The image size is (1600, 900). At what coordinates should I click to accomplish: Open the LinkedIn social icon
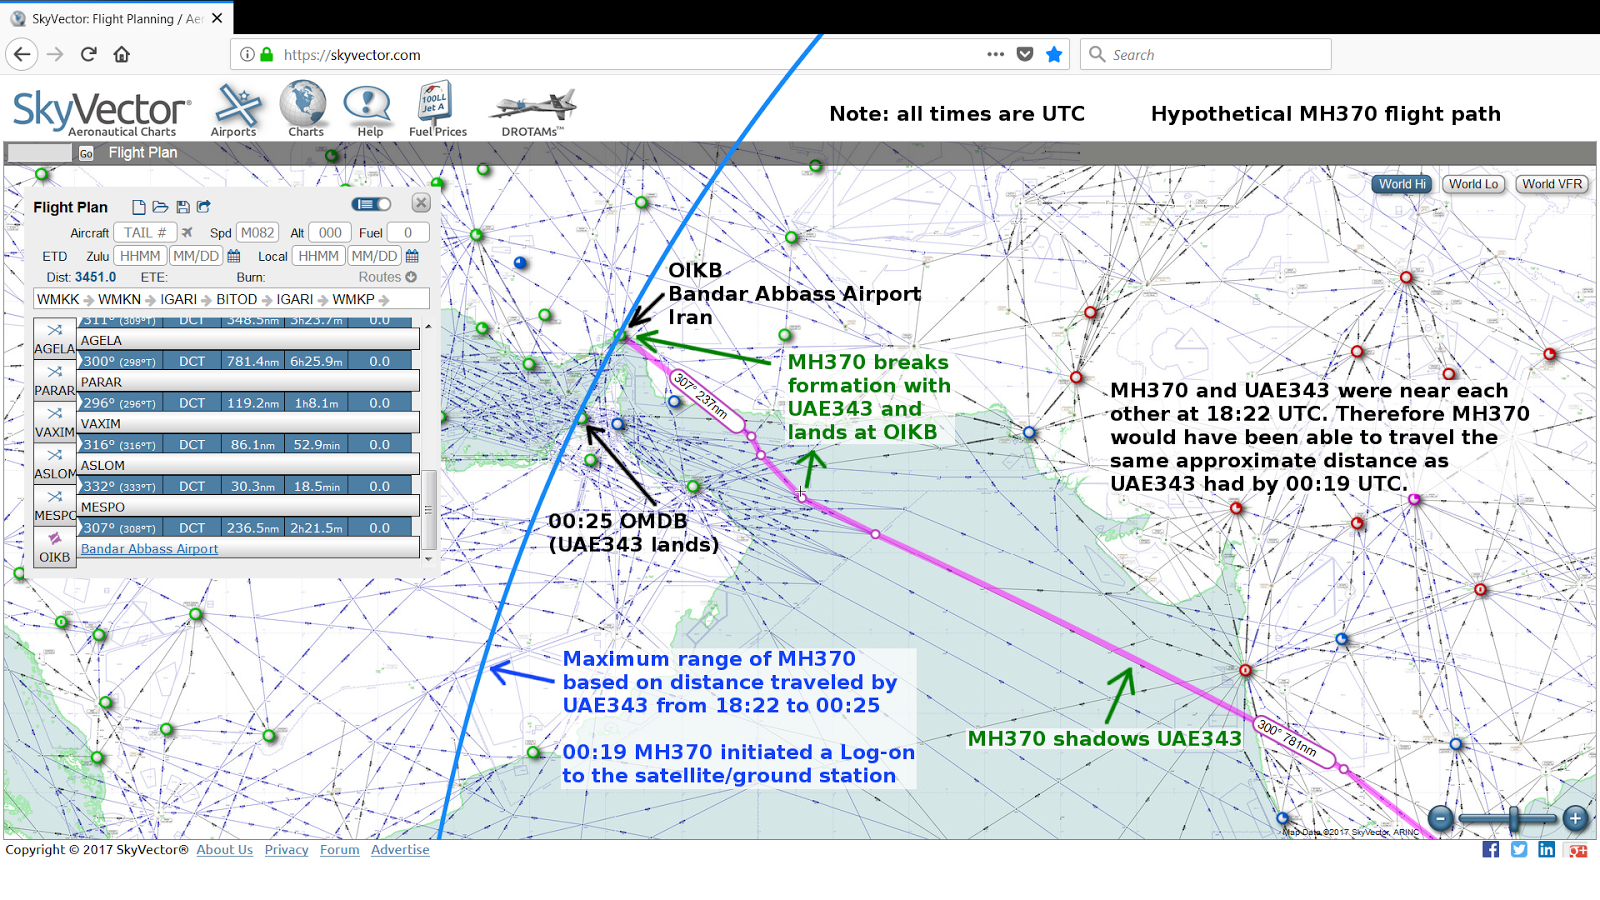(1547, 850)
